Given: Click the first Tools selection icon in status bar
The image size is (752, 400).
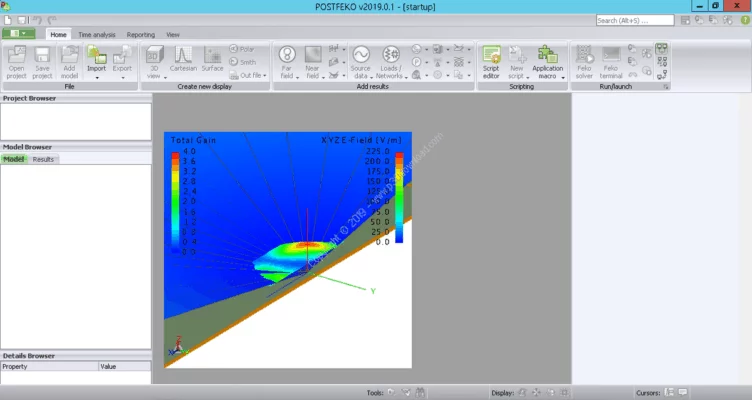Looking at the screenshot, I should point(392,393).
